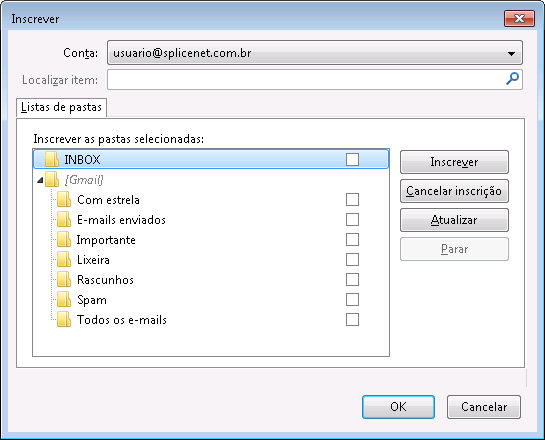Open the Conta account dropdown
Screen dimensions: 545x440
[x=315, y=53]
